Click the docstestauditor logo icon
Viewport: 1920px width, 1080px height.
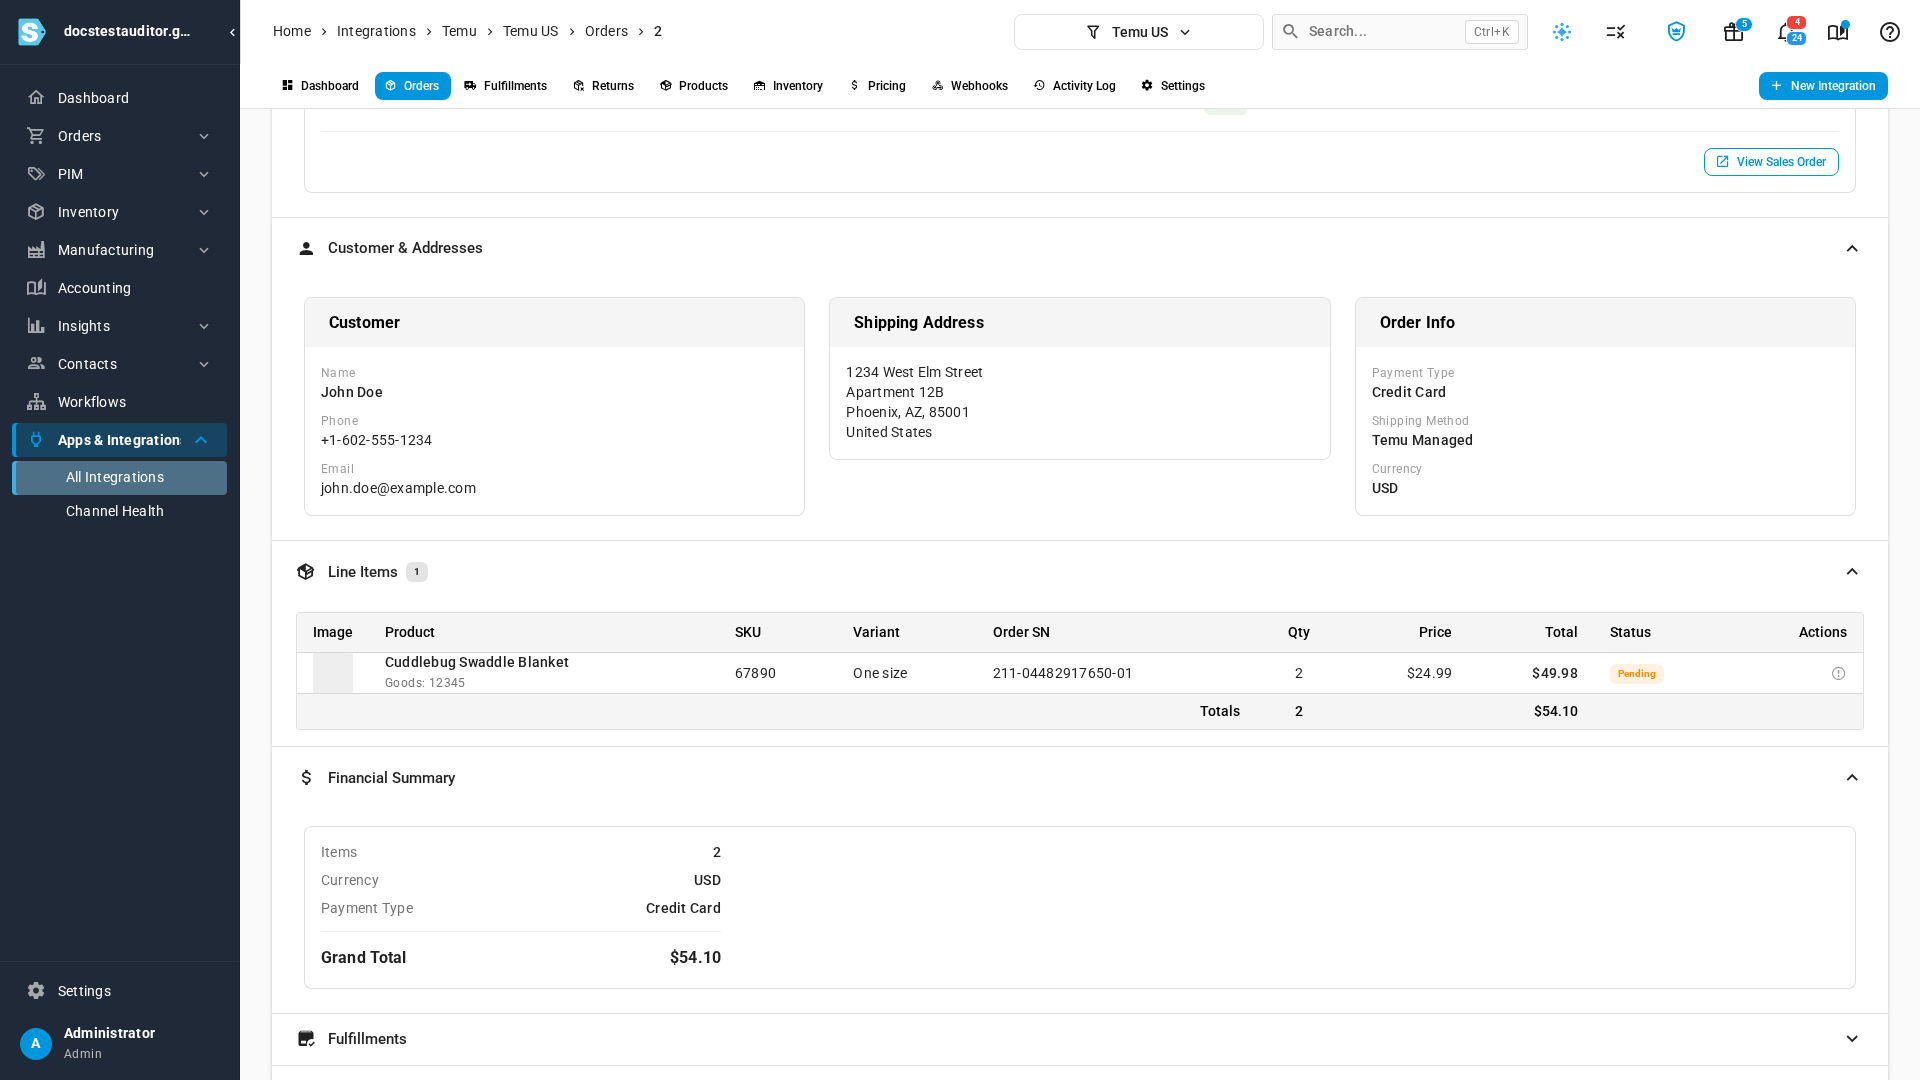point(32,32)
